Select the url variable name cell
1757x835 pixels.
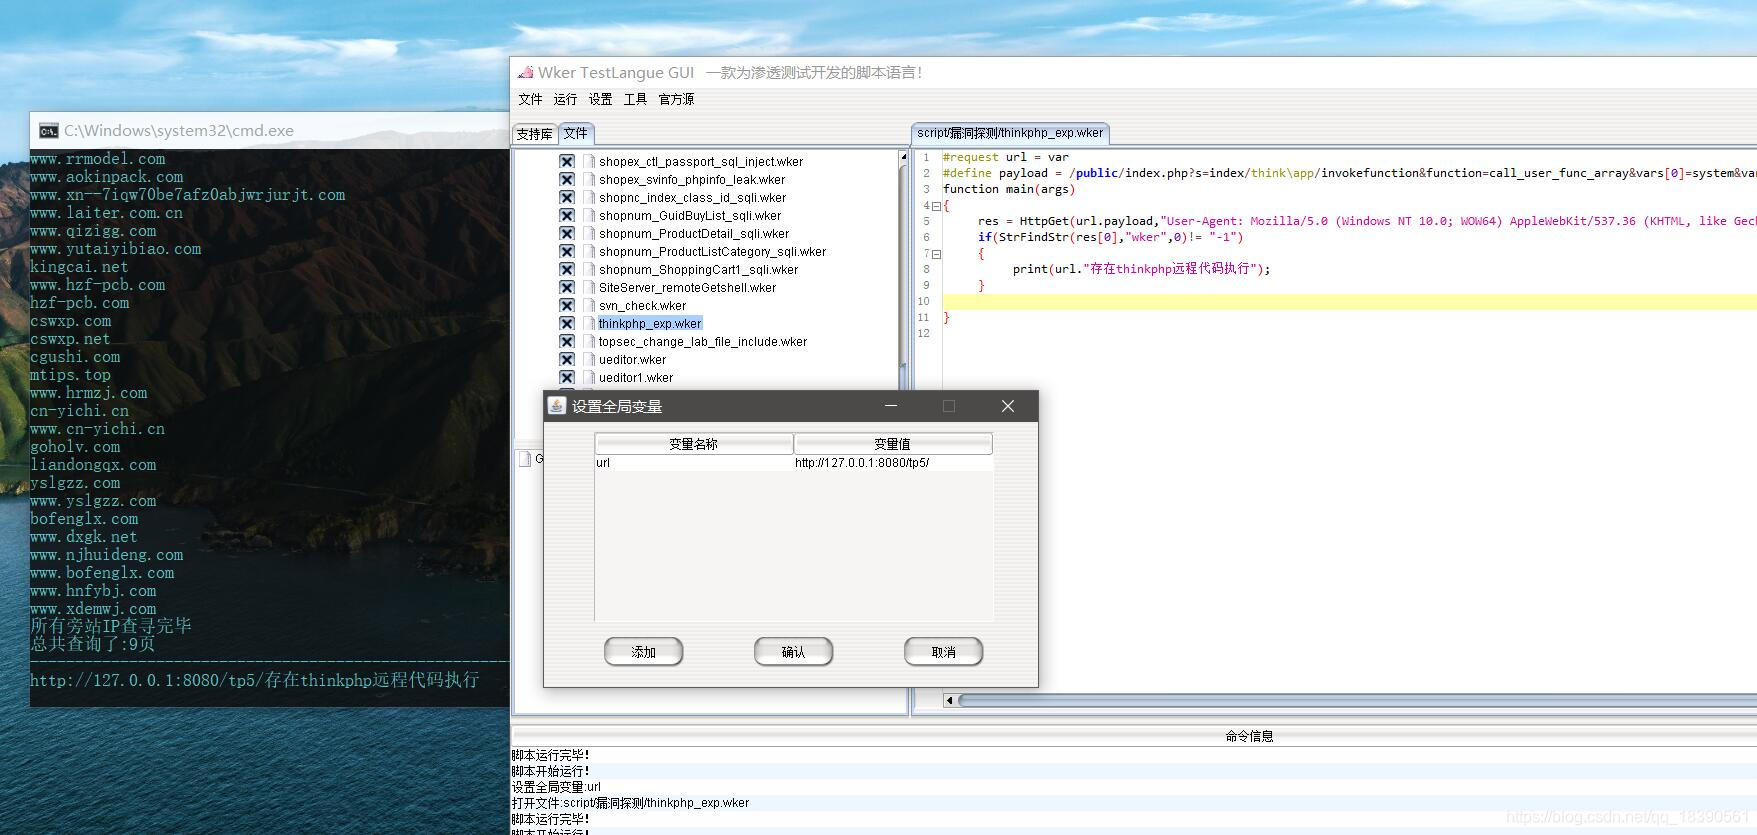694,463
